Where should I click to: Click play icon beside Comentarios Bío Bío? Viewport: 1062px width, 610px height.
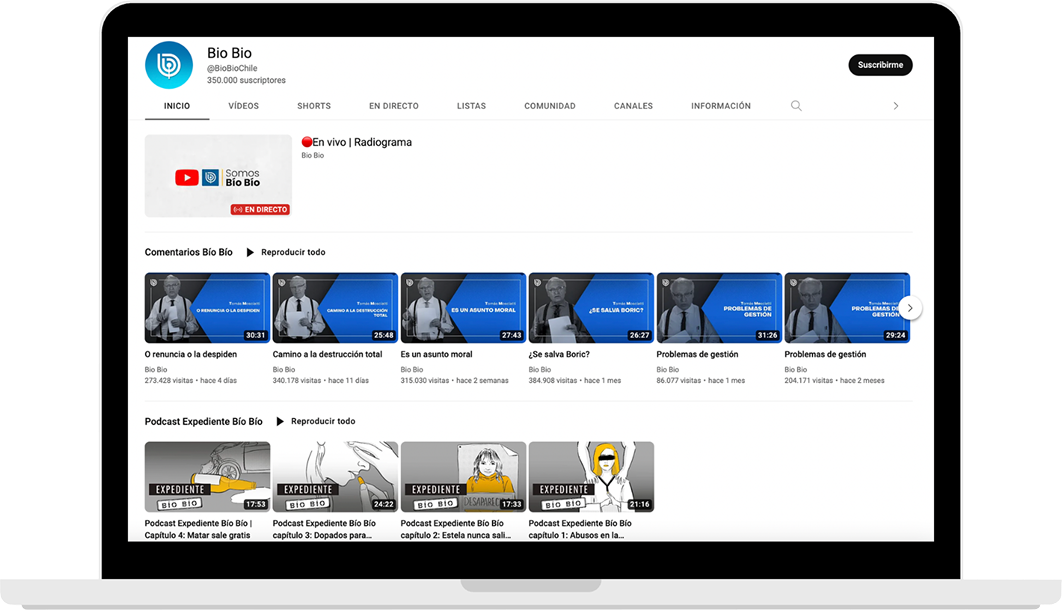250,253
